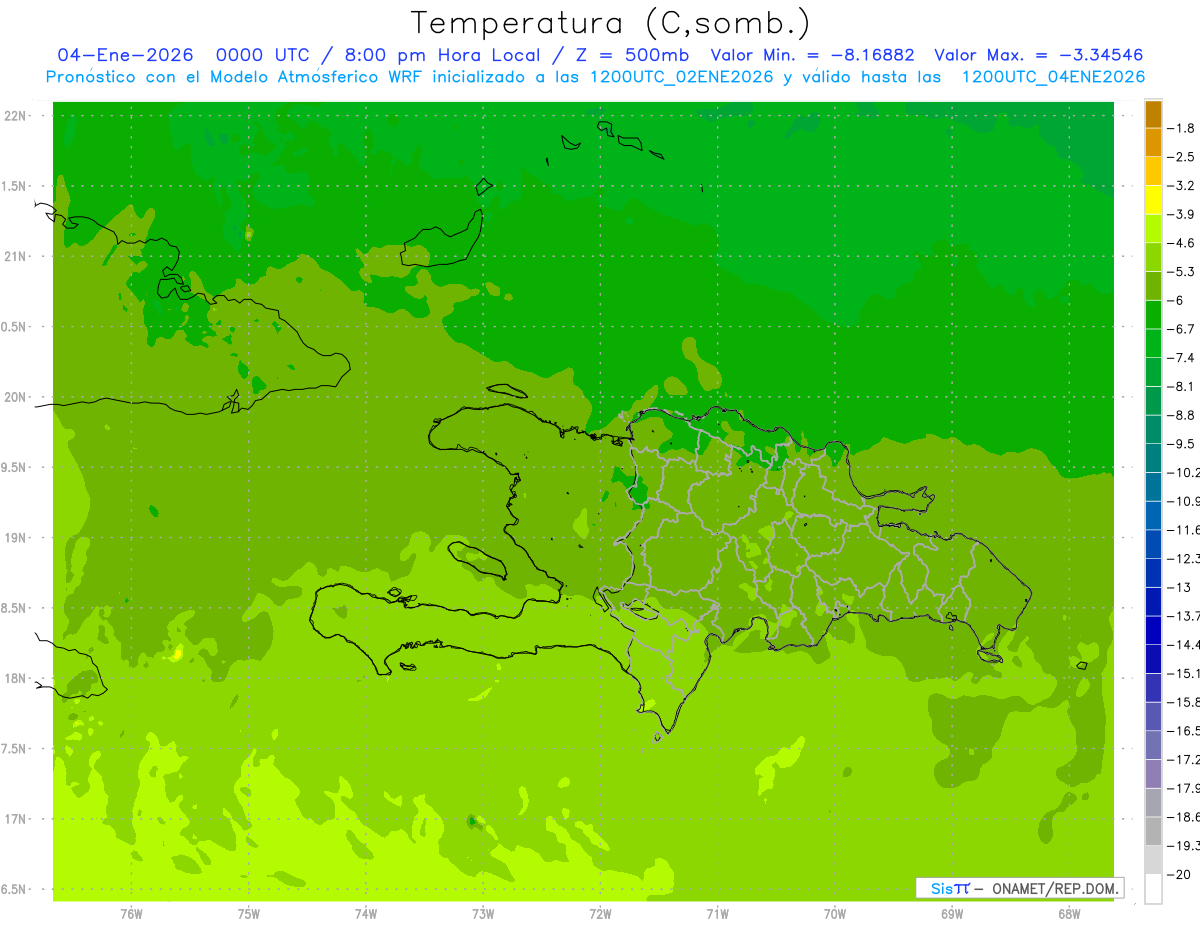The image size is (1200, 927).
Task: Click the "-2.5" colorbar label
Action: (1182, 157)
